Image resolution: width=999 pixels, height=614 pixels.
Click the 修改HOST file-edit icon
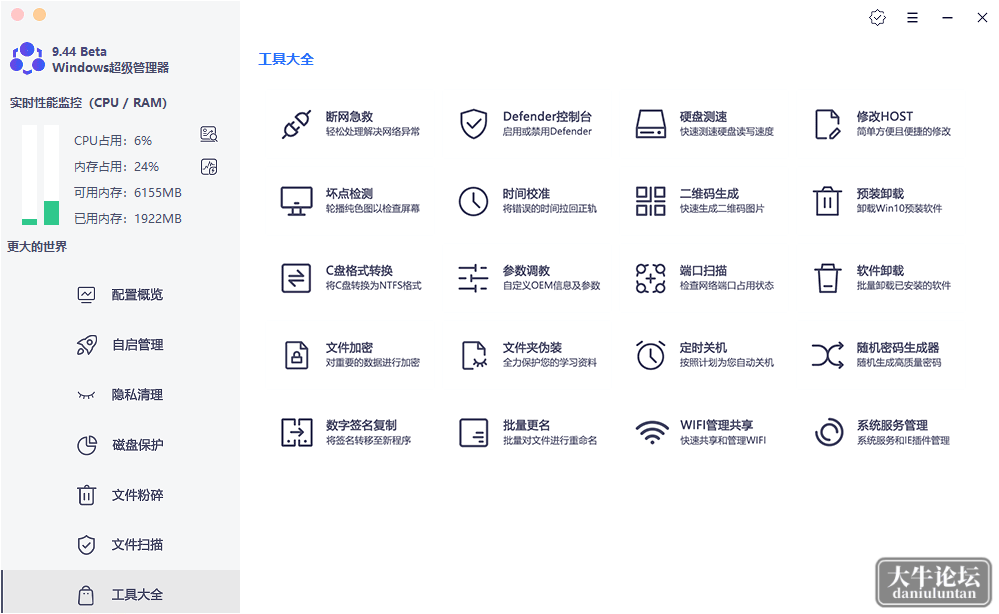pos(828,124)
